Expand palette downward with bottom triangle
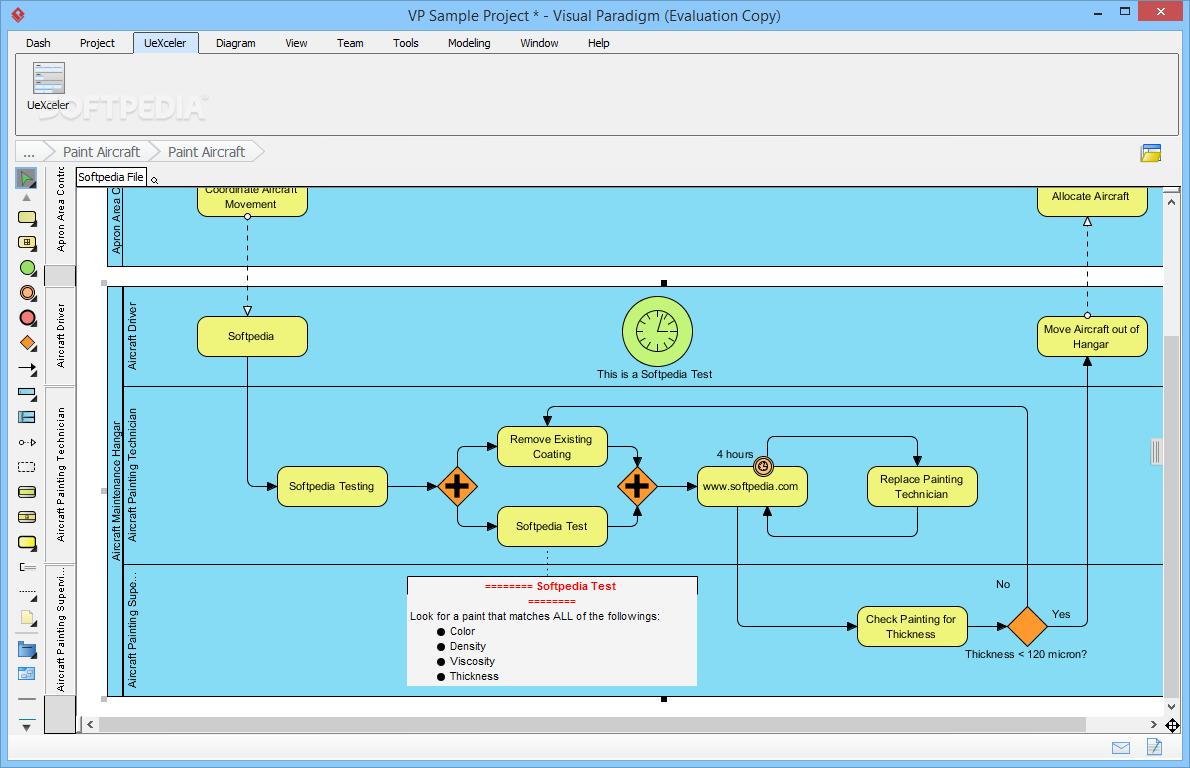Image resolution: width=1190 pixels, height=768 pixels. pyautogui.click(x=27, y=727)
